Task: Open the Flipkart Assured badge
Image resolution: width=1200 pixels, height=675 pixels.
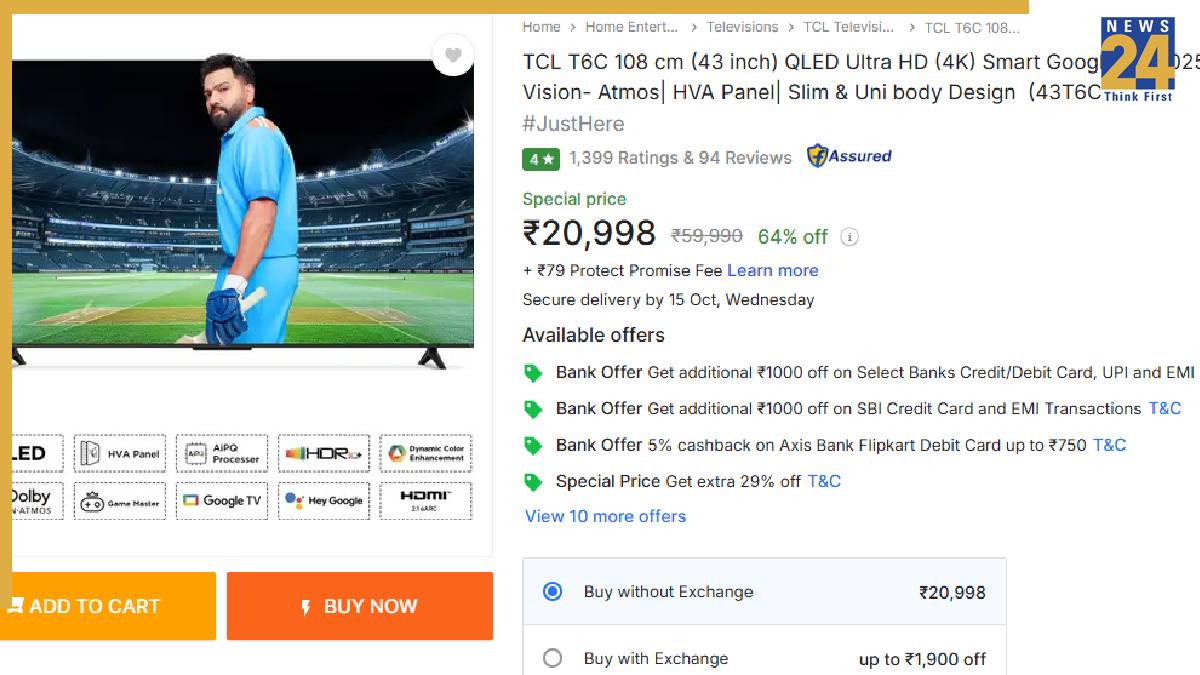Action: click(x=849, y=156)
